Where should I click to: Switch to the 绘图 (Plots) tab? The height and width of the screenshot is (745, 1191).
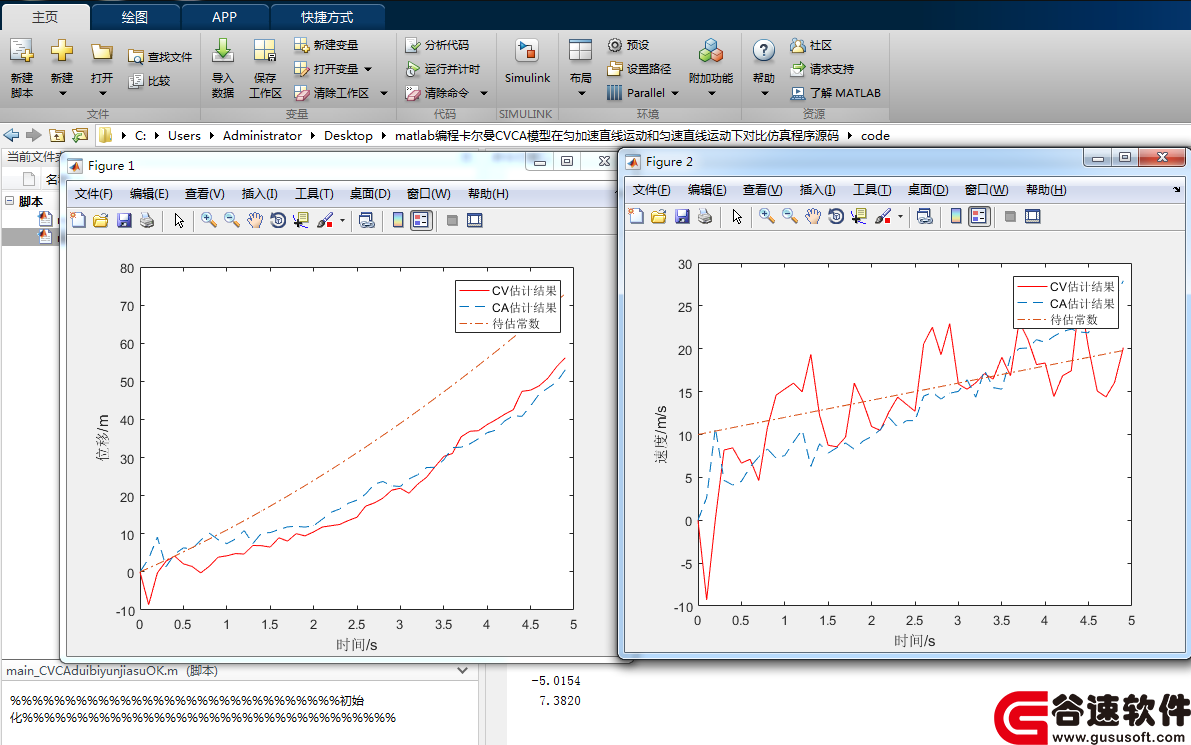tap(134, 17)
